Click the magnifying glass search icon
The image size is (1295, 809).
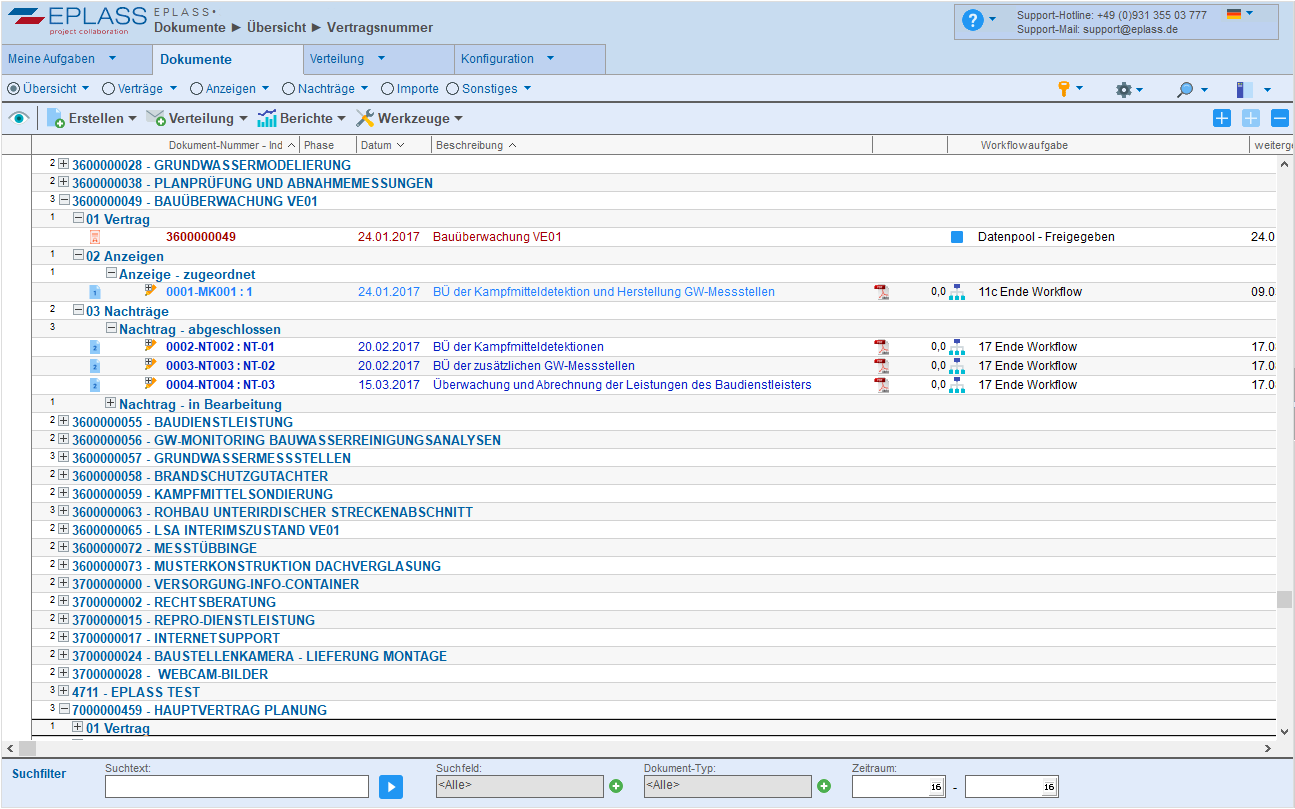point(1185,90)
